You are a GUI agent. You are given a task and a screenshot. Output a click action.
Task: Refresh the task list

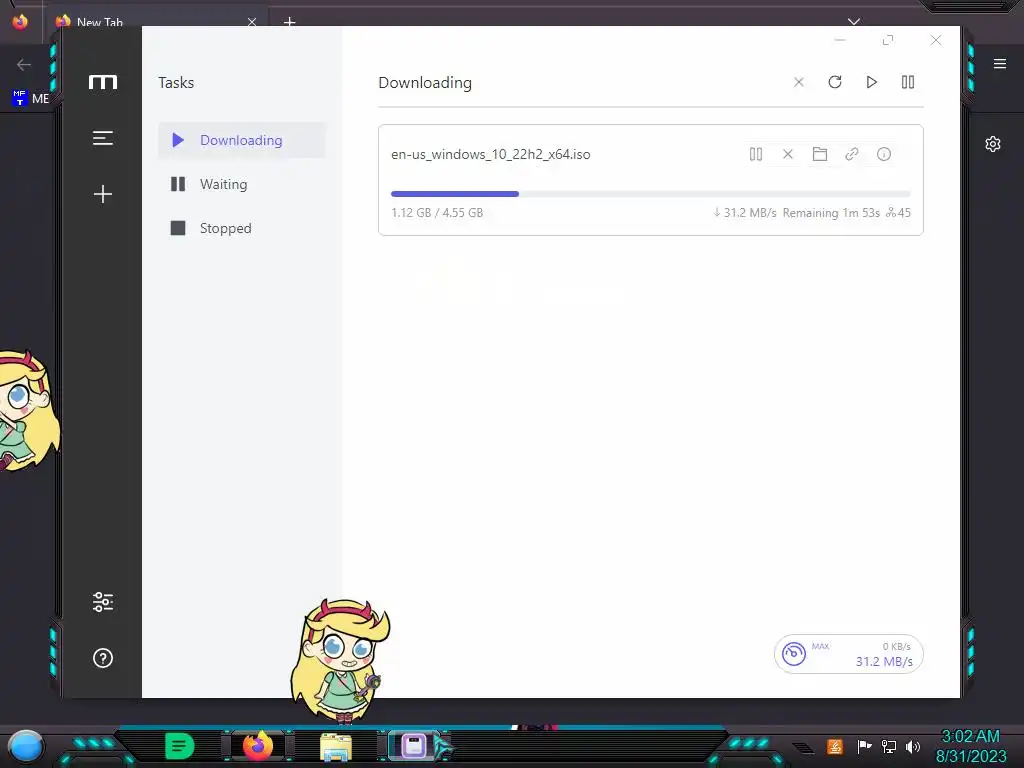click(835, 82)
